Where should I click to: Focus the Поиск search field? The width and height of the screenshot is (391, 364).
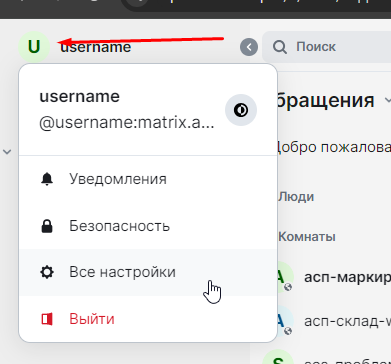(x=327, y=47)
